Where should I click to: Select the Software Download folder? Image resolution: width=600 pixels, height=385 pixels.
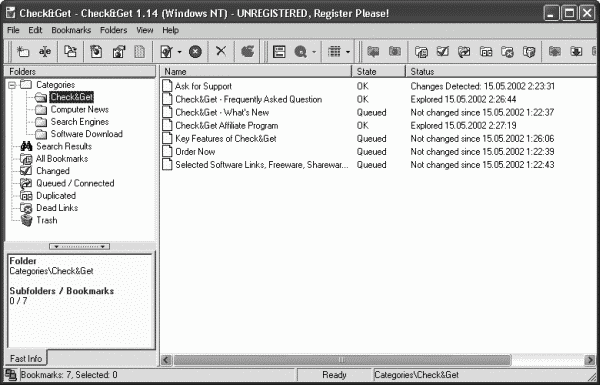86,134
